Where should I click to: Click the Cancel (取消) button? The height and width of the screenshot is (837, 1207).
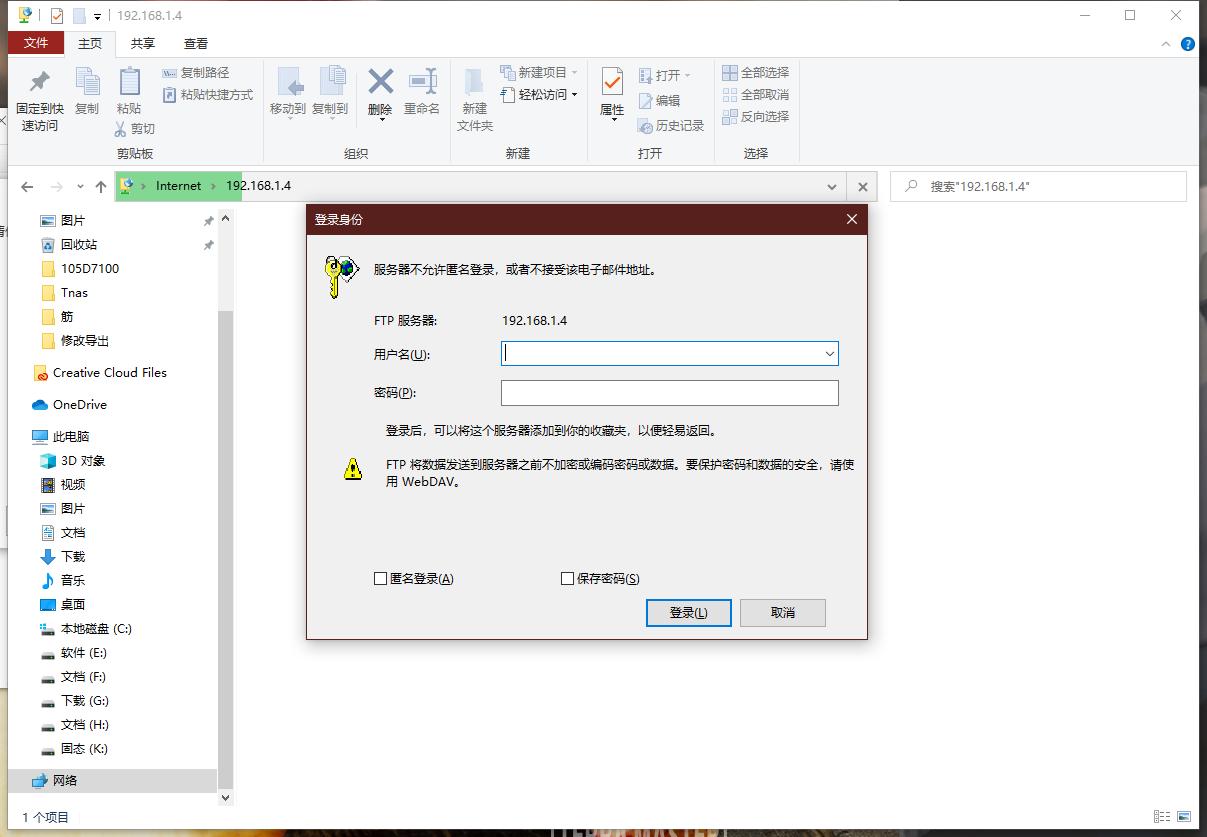click(x=783, y=612)
